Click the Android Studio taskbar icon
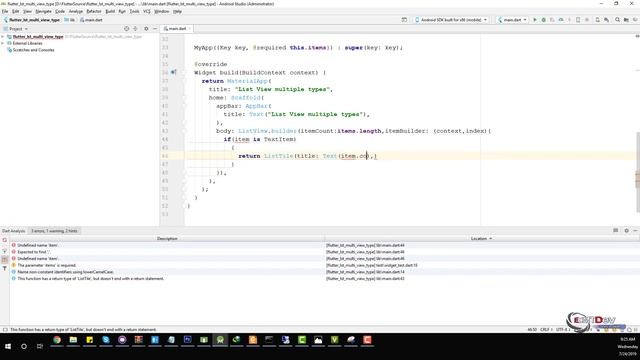The height and width of the screenshot is (360, 640). 220,340
